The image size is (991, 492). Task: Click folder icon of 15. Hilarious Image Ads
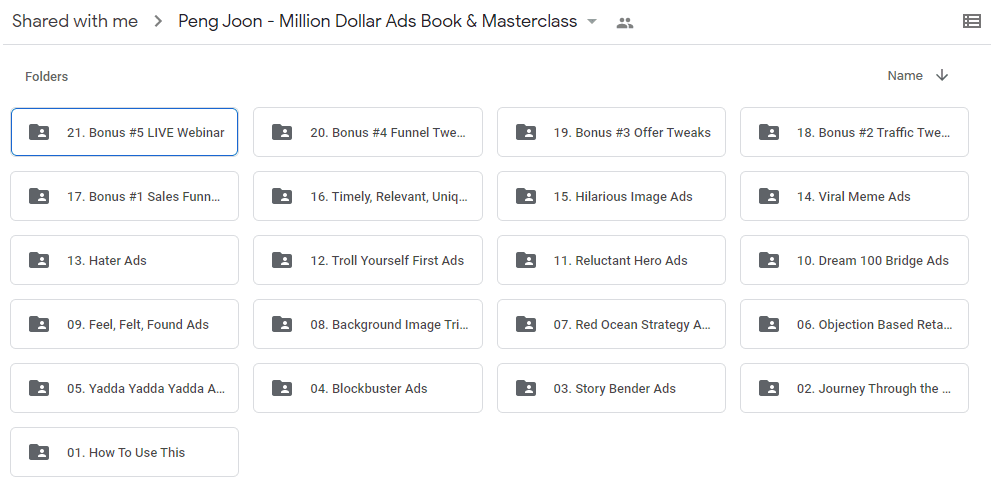(526, 196)
